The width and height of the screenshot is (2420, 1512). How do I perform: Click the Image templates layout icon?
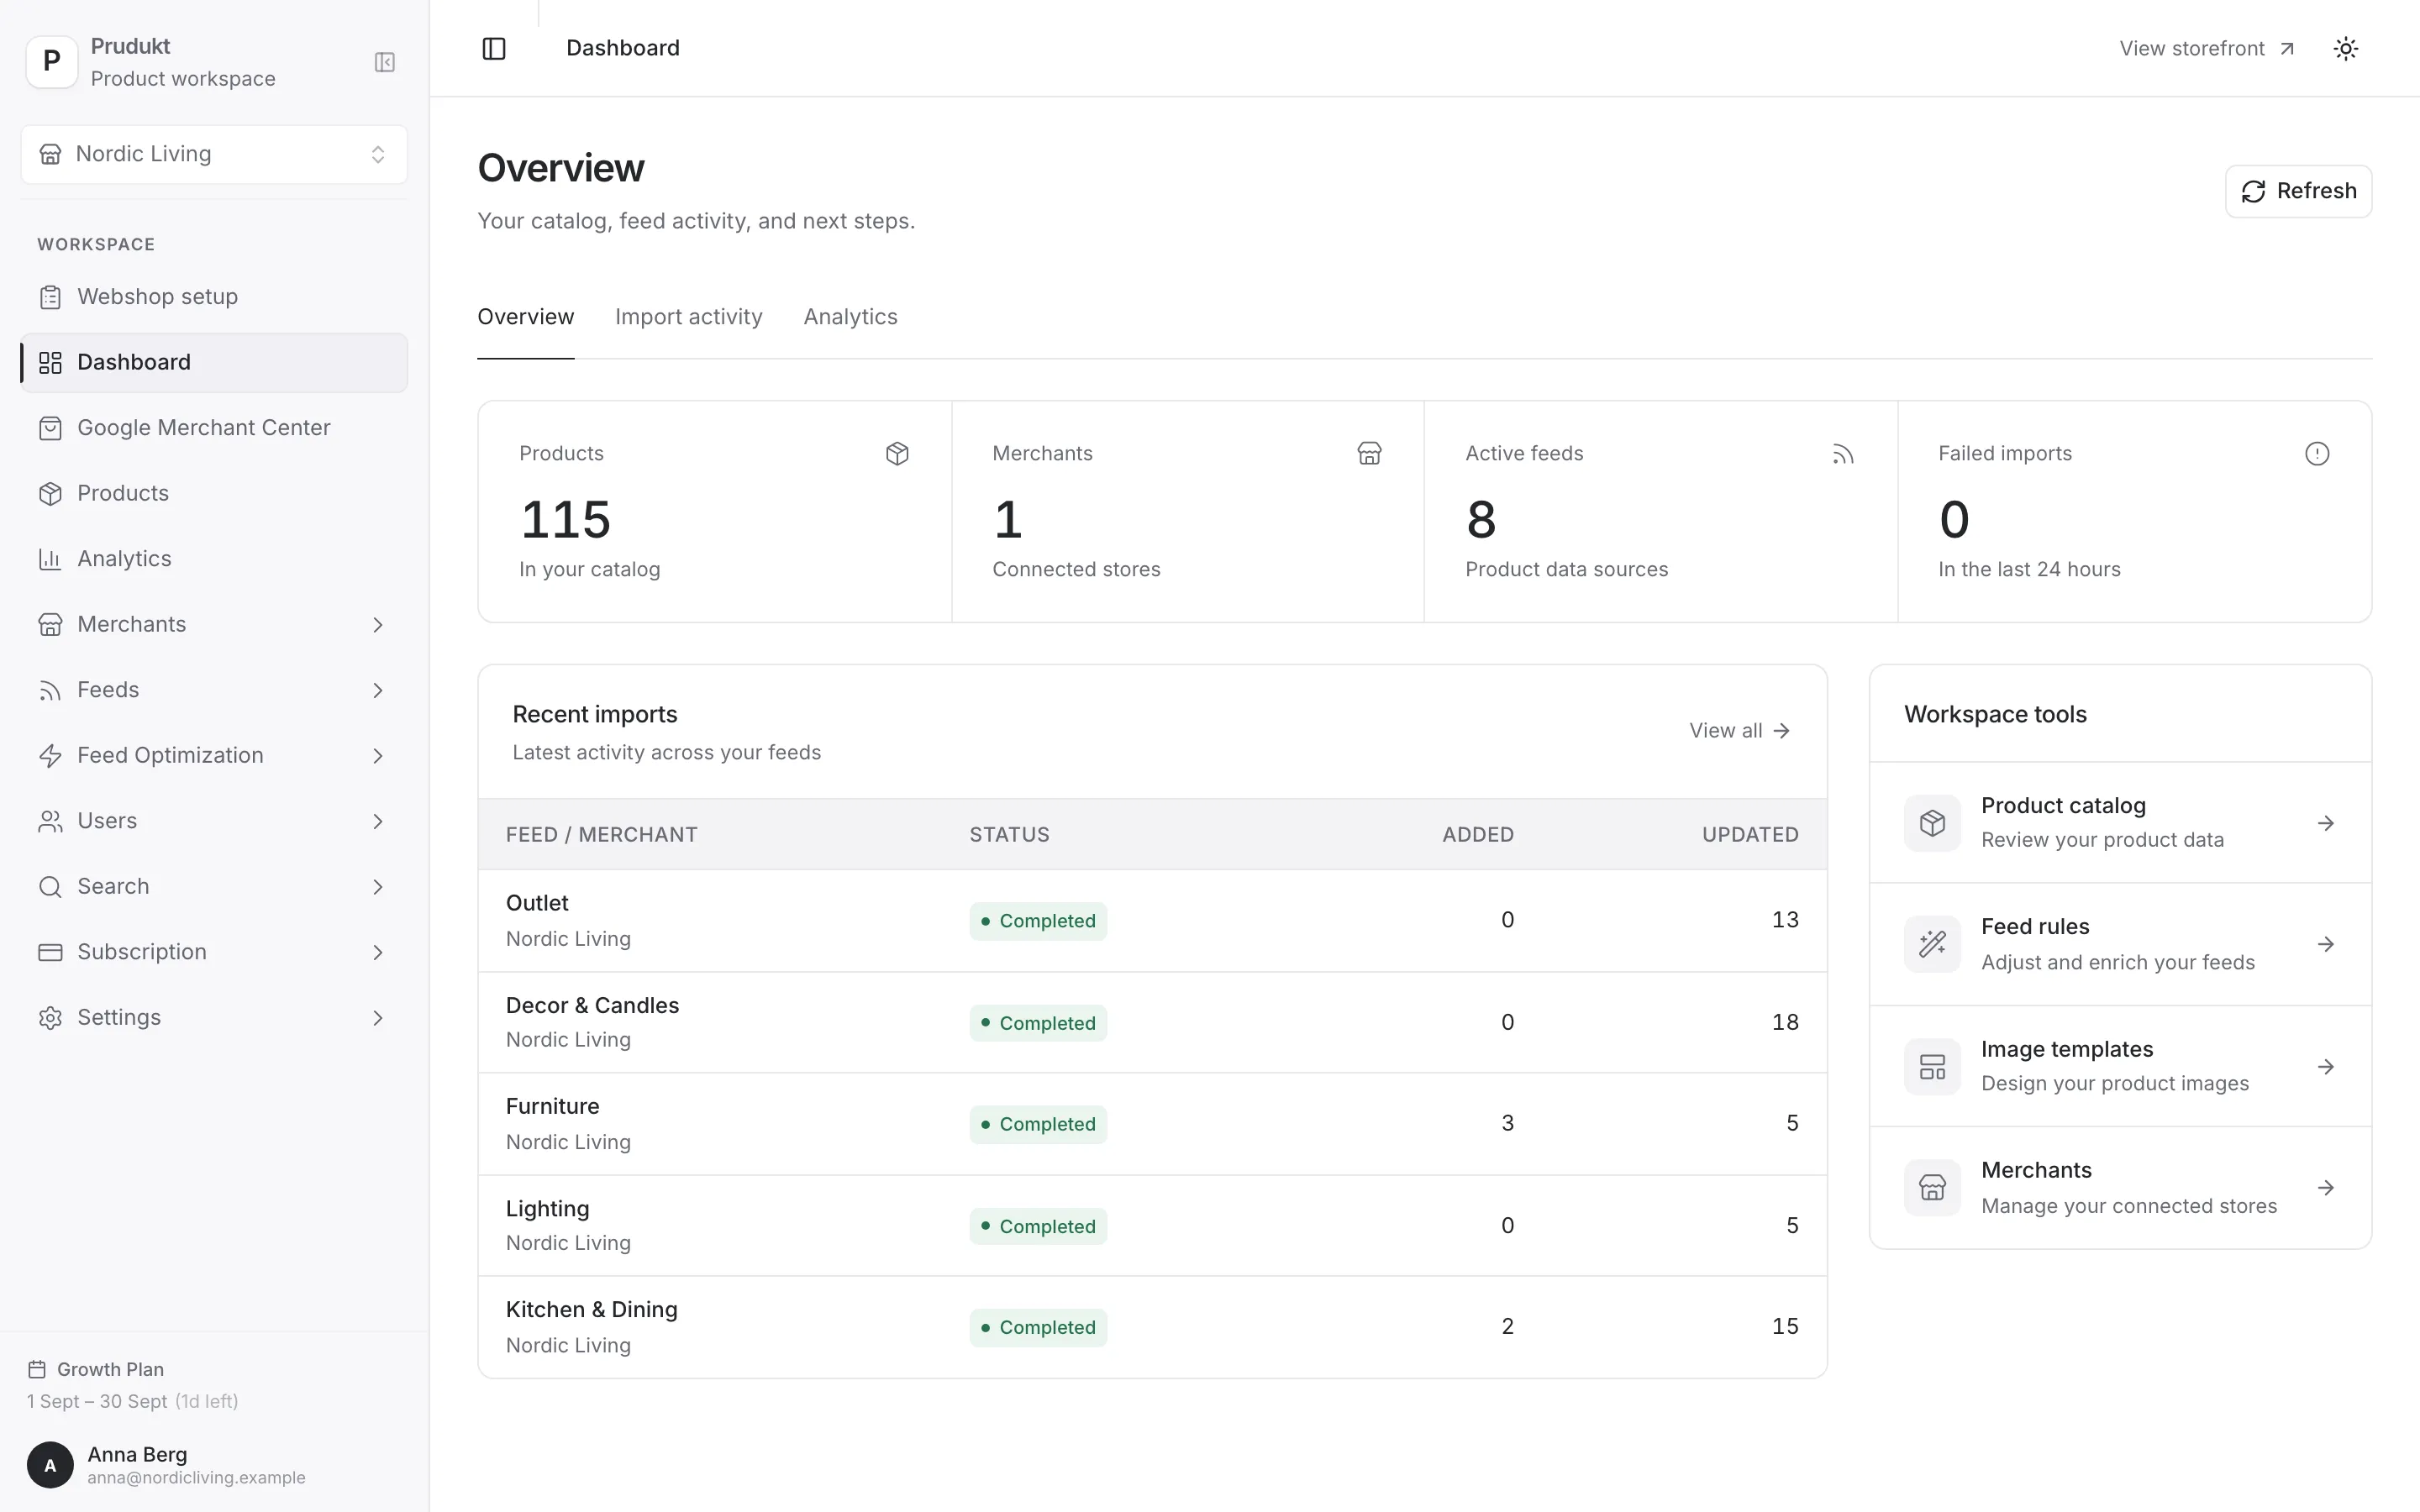tap(1932, 1067)
